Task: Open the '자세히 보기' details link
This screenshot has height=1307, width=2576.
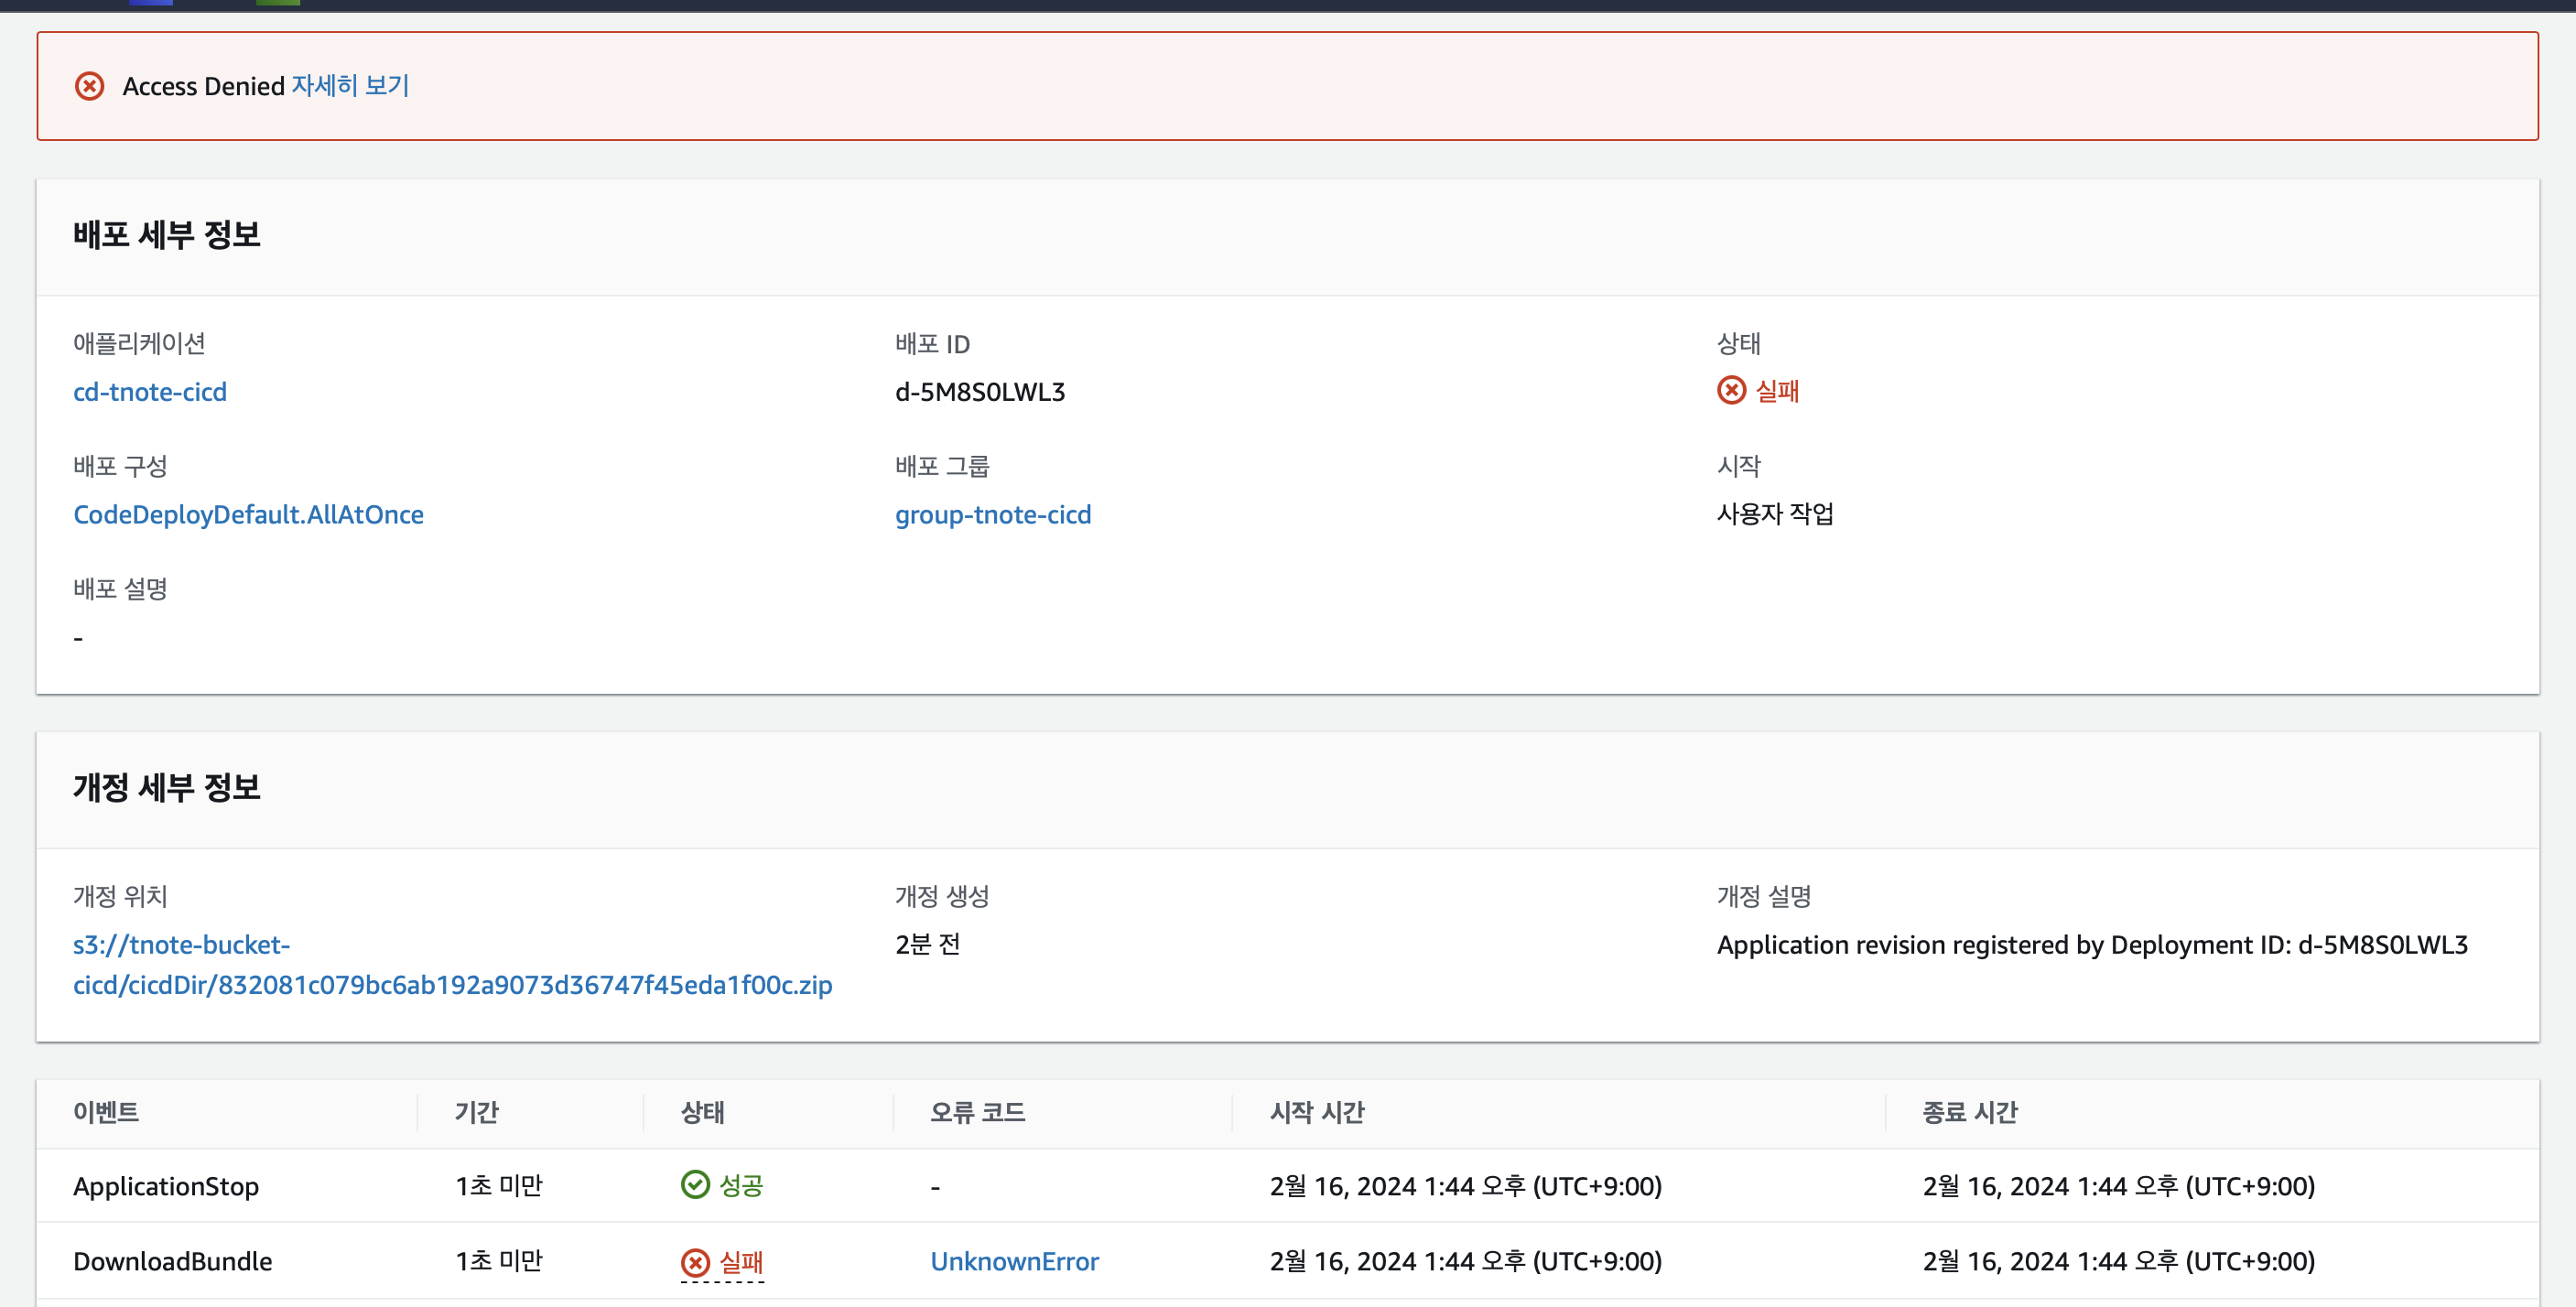Action: [x=350, y=86]
